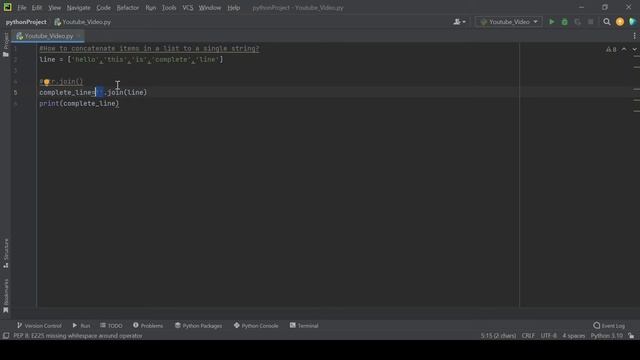Open the Python Console tool window

coord(256,326)
